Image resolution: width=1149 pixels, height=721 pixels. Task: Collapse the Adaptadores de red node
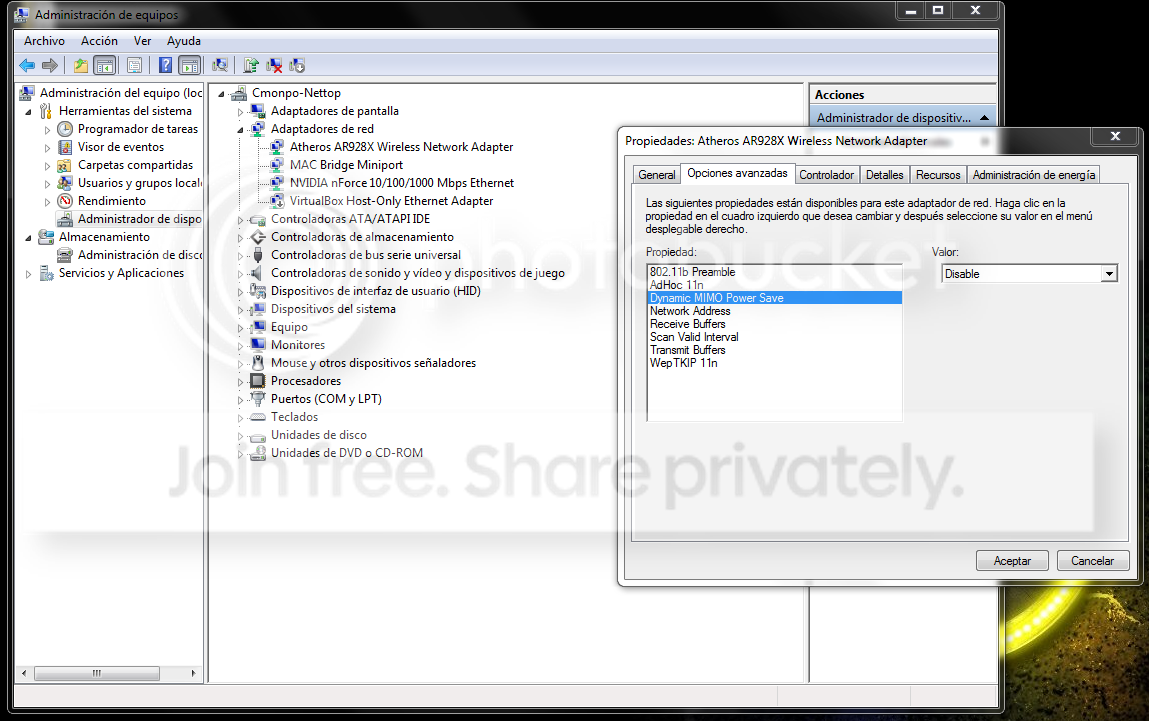pyautogui.click(x=240, y=129)
